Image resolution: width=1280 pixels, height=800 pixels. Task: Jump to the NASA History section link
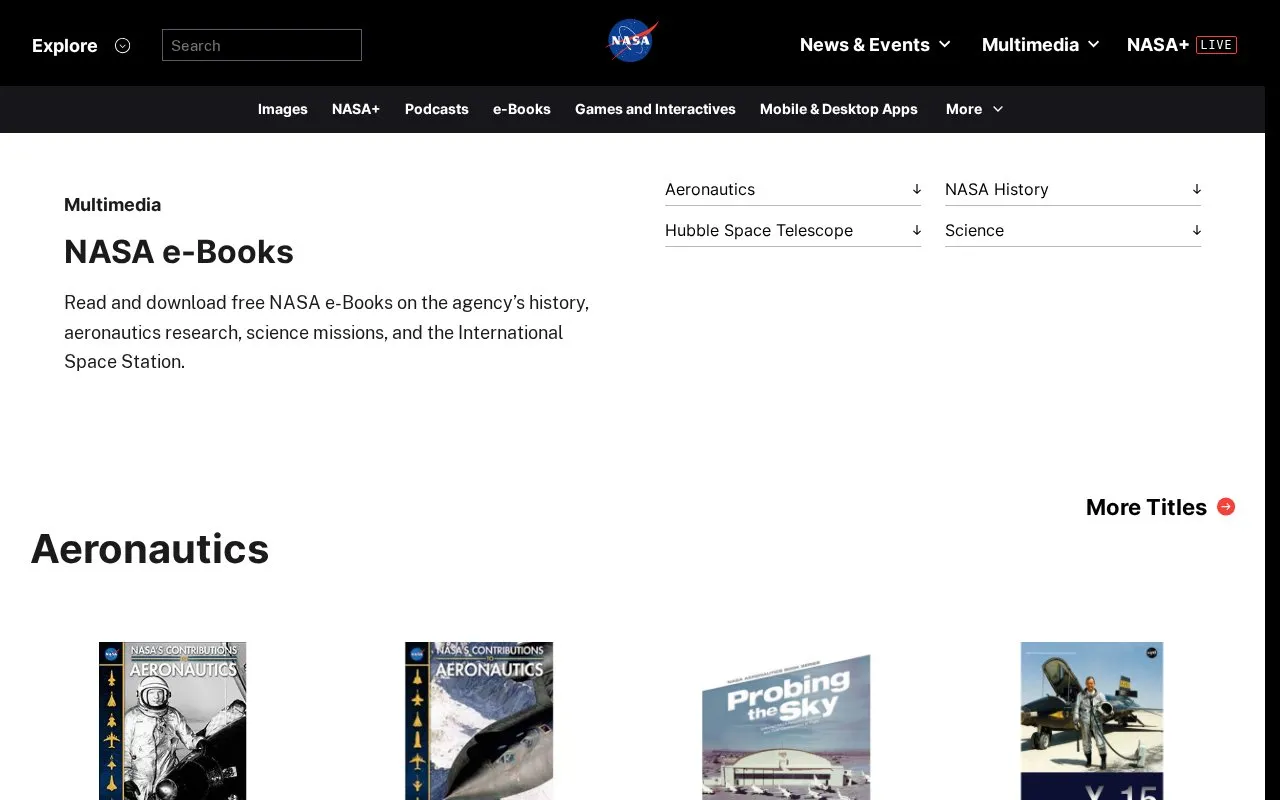tap(1073, 189)
